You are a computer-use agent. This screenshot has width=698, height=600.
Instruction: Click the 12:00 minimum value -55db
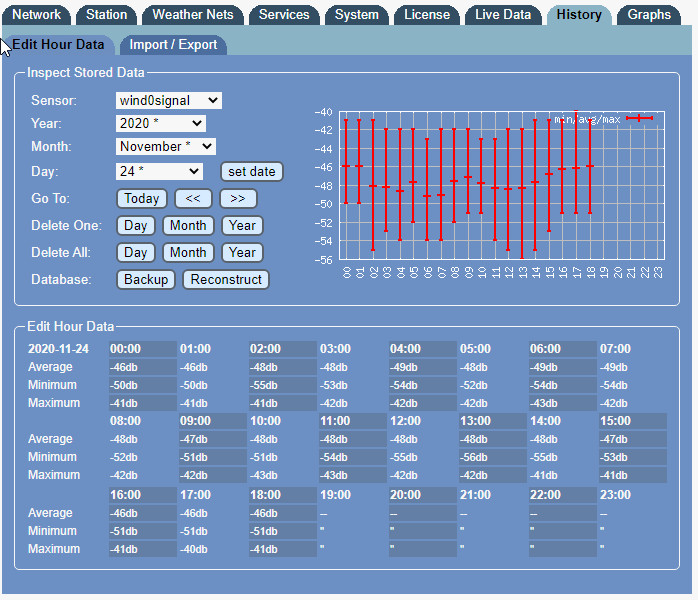coord(404,458)
